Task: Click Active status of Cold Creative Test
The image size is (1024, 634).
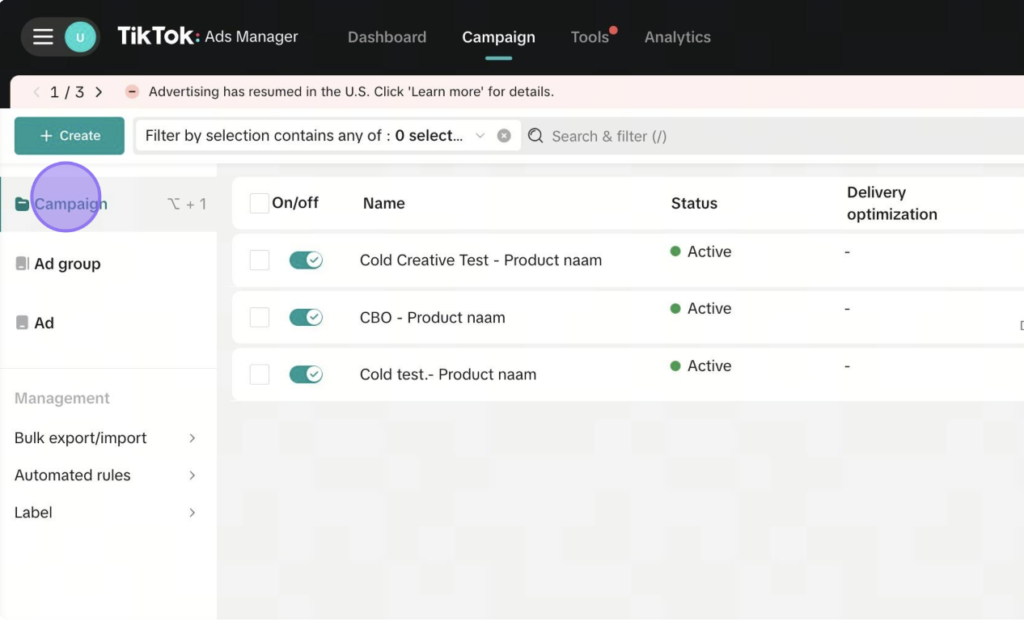Action: (701, 251)
